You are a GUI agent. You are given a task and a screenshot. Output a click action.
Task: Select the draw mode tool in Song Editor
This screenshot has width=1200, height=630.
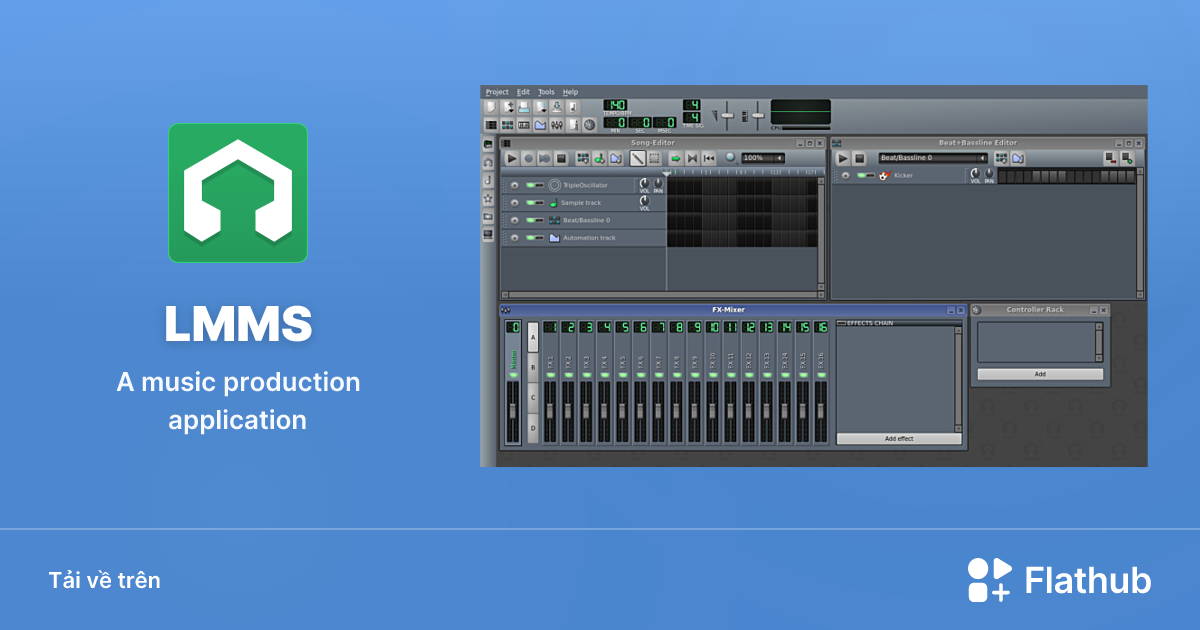coord(637,159)
